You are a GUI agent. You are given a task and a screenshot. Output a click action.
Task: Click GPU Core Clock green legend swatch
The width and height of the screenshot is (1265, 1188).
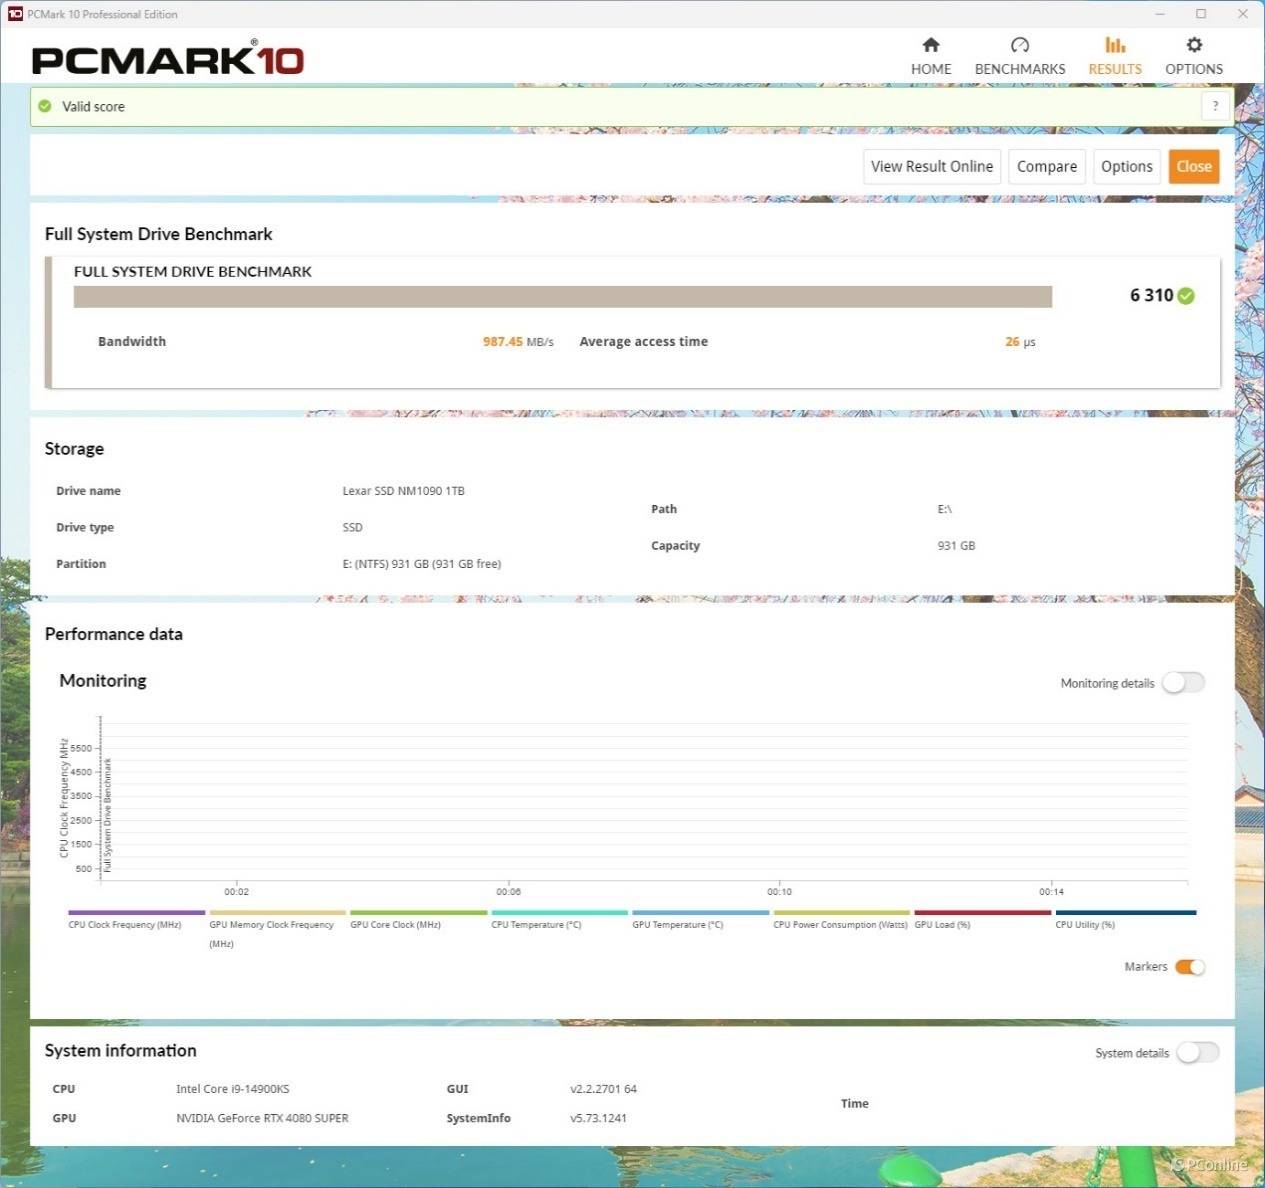click(x=419, y=913)
